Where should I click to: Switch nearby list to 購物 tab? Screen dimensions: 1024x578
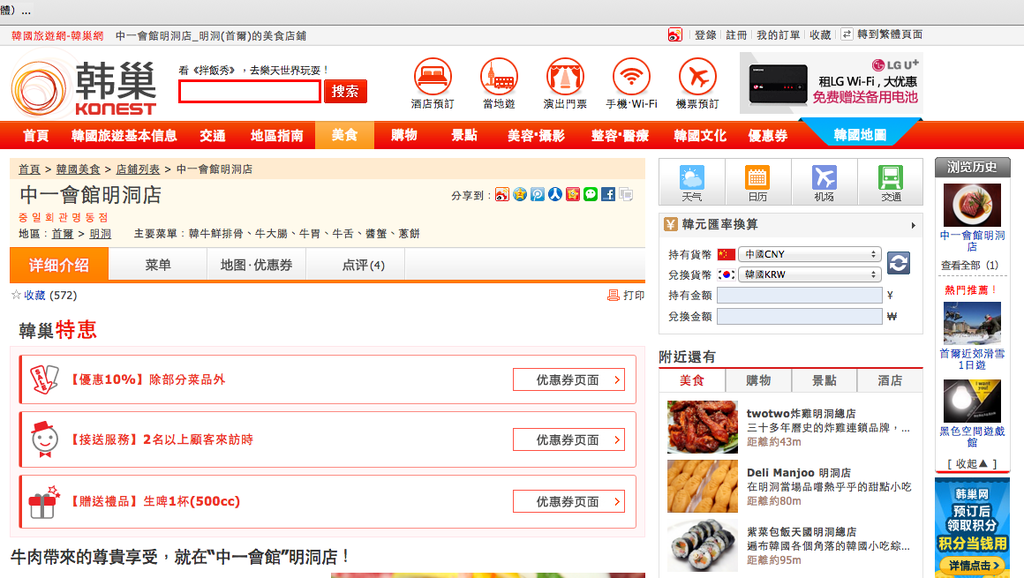point(758,380)
